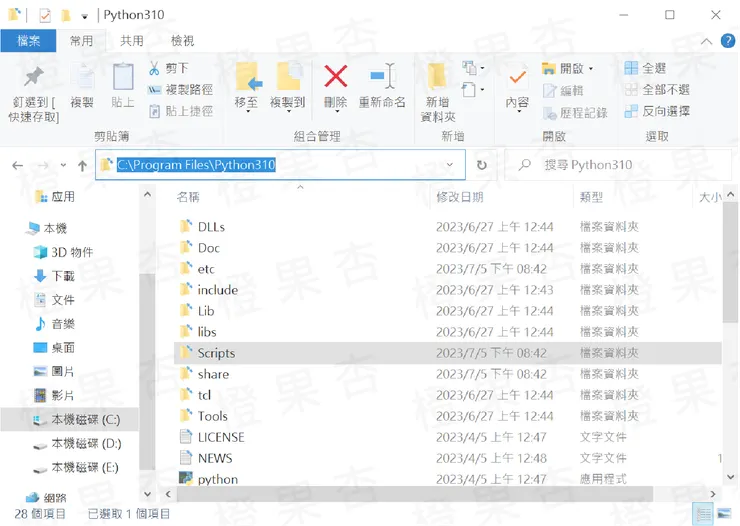The height and width of the screenshot is (526, 740).
Task: Switch to Large icons view in status bar
Action: pyautogui.click(x=724, y=514)
